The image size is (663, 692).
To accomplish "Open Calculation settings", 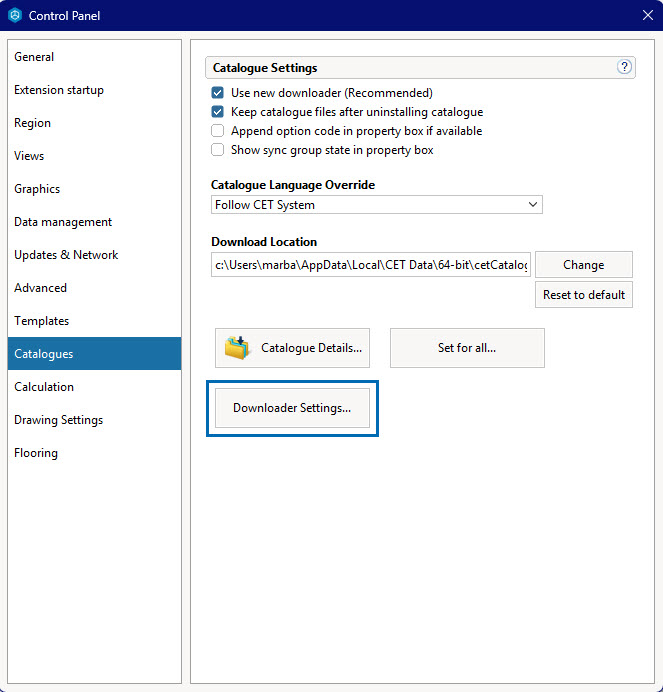I will [94, 387].
